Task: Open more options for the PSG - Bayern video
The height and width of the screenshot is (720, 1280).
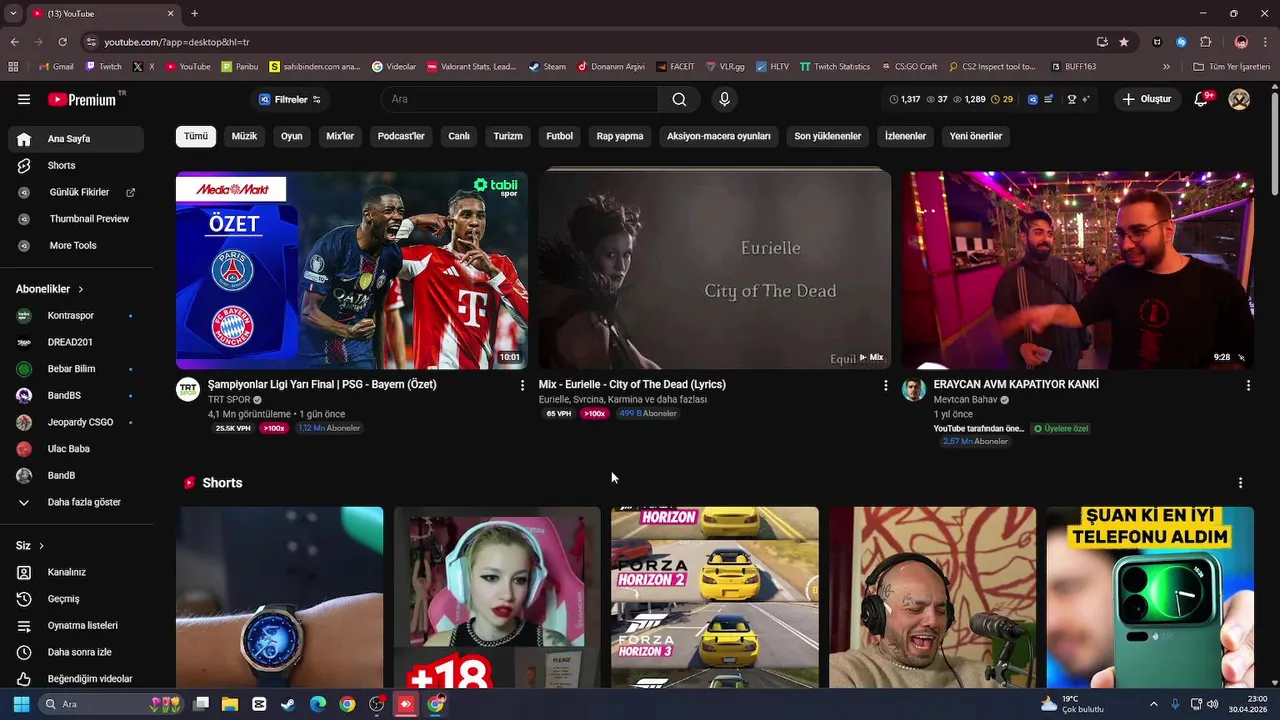Action: pos(522,385)
